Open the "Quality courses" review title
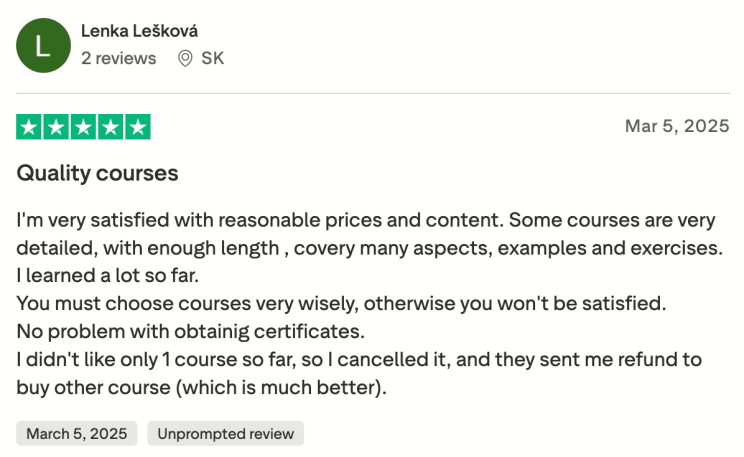This screenshot has width=744, height=457. coord(97,173)
